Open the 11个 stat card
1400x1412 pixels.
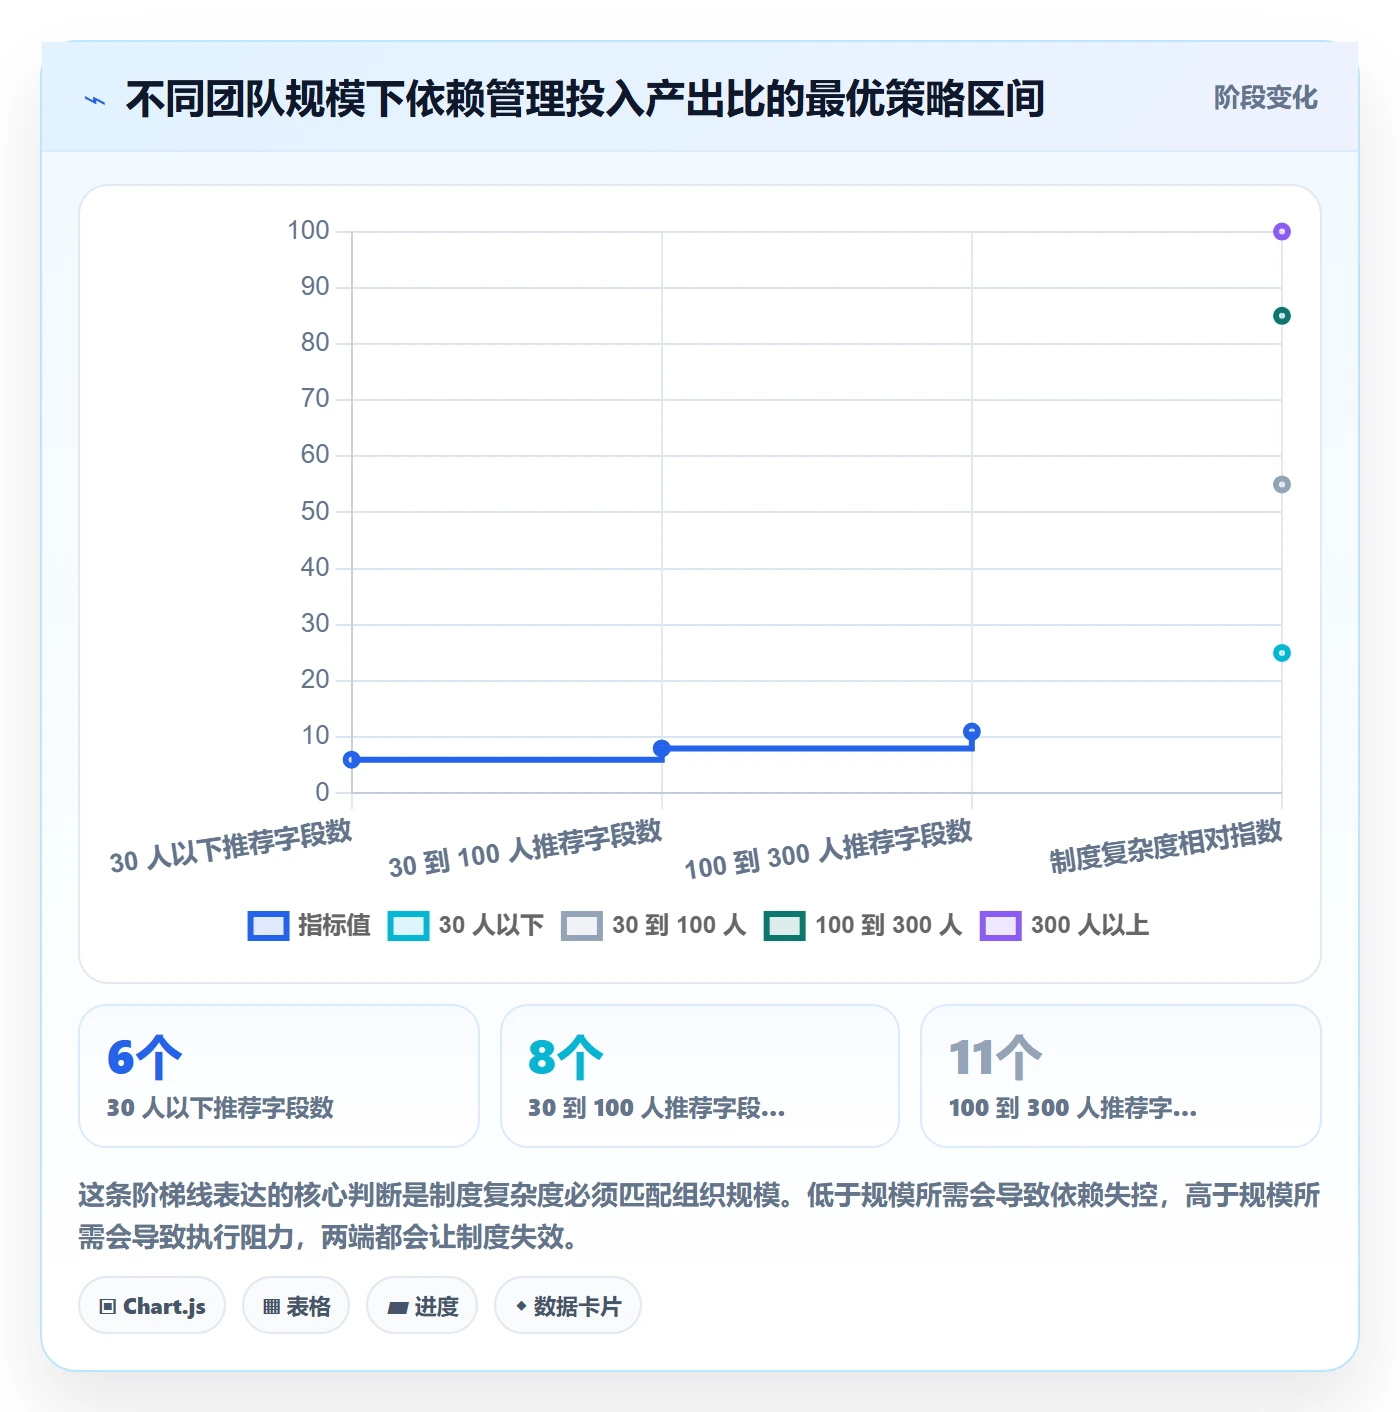1121,1076
